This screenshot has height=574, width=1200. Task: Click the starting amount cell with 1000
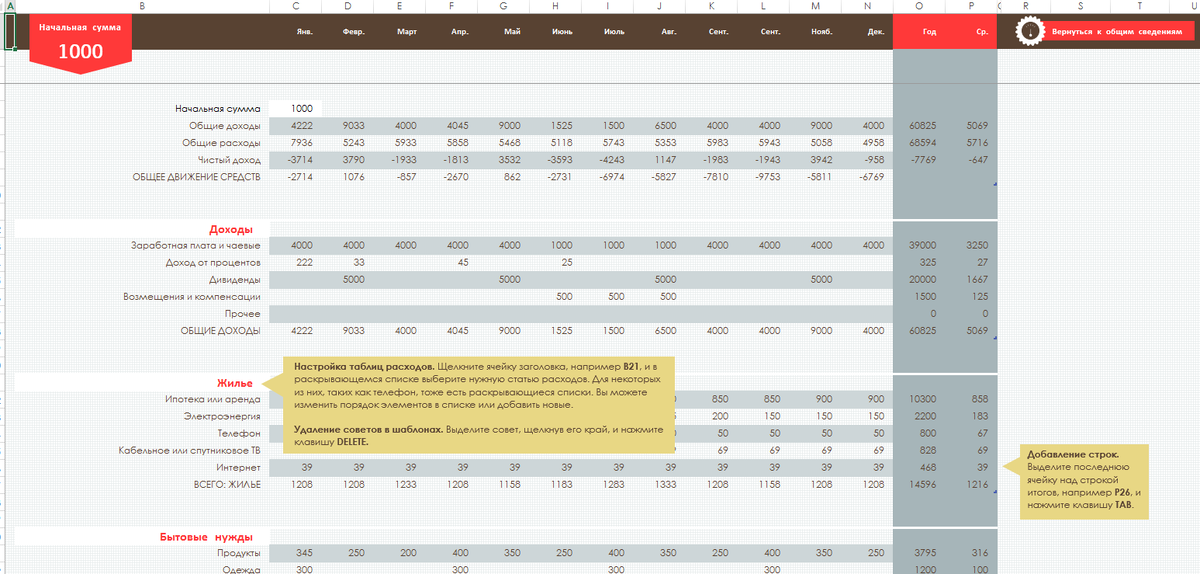(297, 108)
